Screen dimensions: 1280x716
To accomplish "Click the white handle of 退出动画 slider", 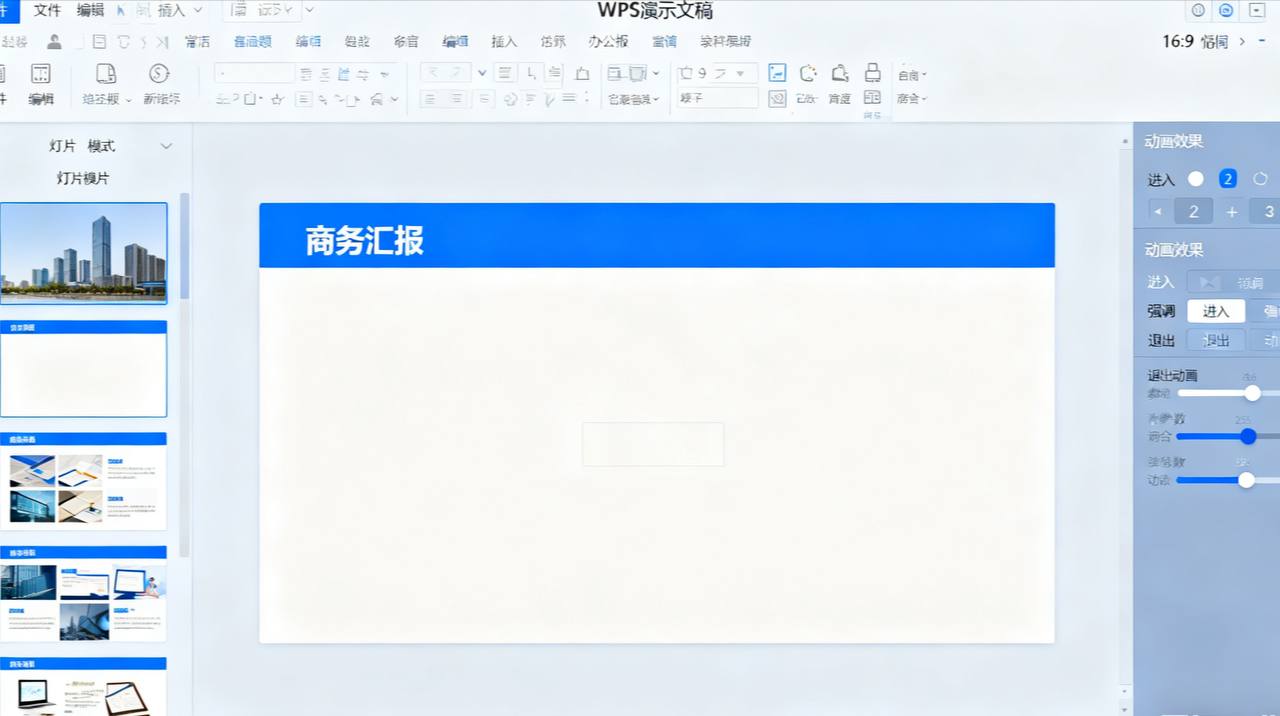I will [x=1252, y=393].
